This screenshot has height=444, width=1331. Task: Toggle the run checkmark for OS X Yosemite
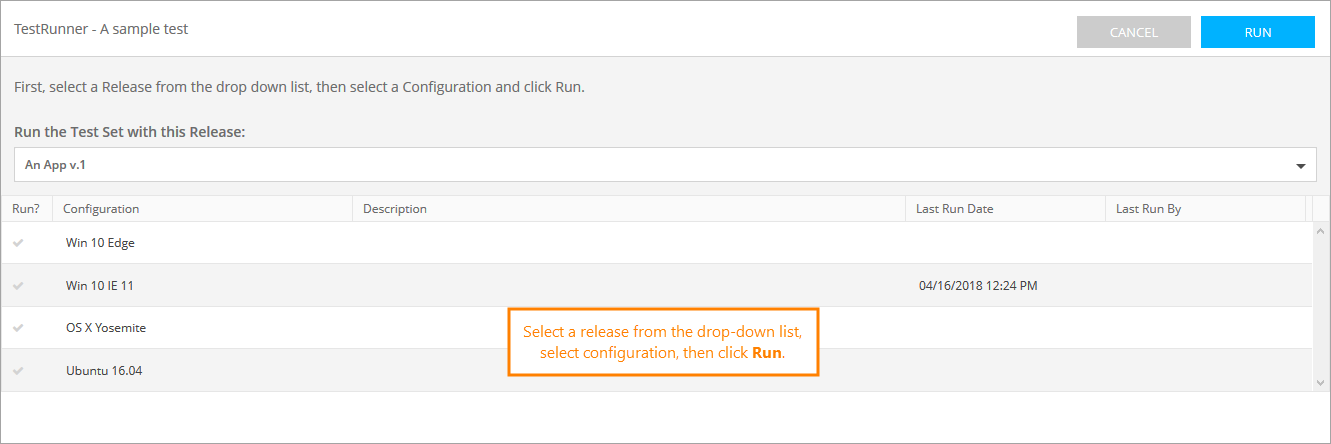18,328
